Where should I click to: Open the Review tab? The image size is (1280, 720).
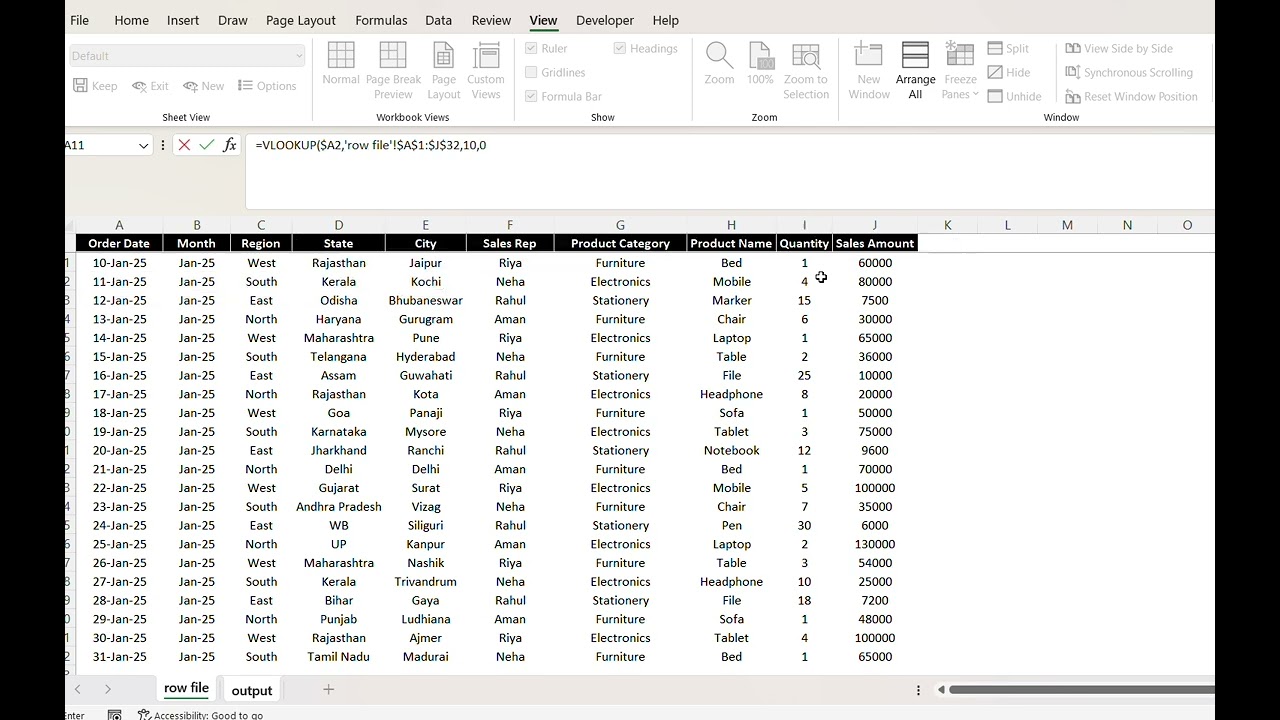[491, 20]
